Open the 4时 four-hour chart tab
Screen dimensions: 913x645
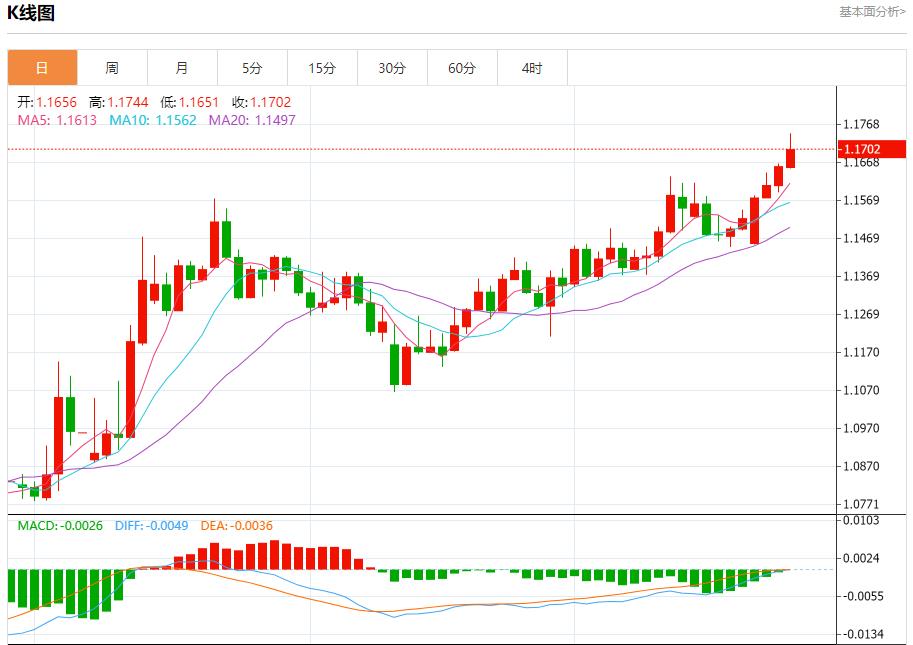coord(532,68)
